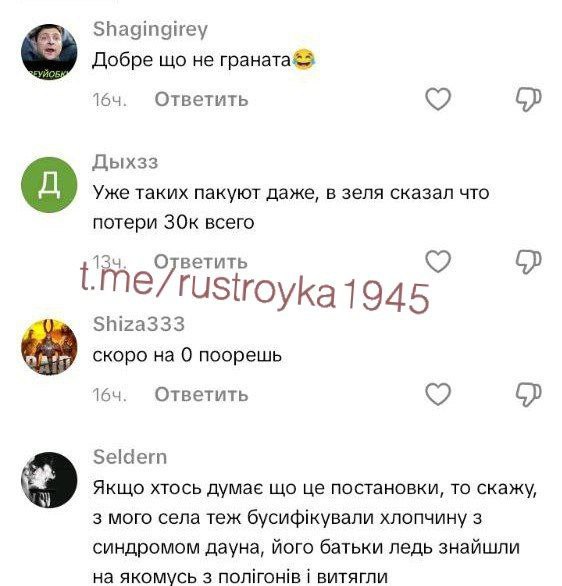Select the comment text 'Добре що не граната'
Viewport: 562px width, 586px height.
191,60
